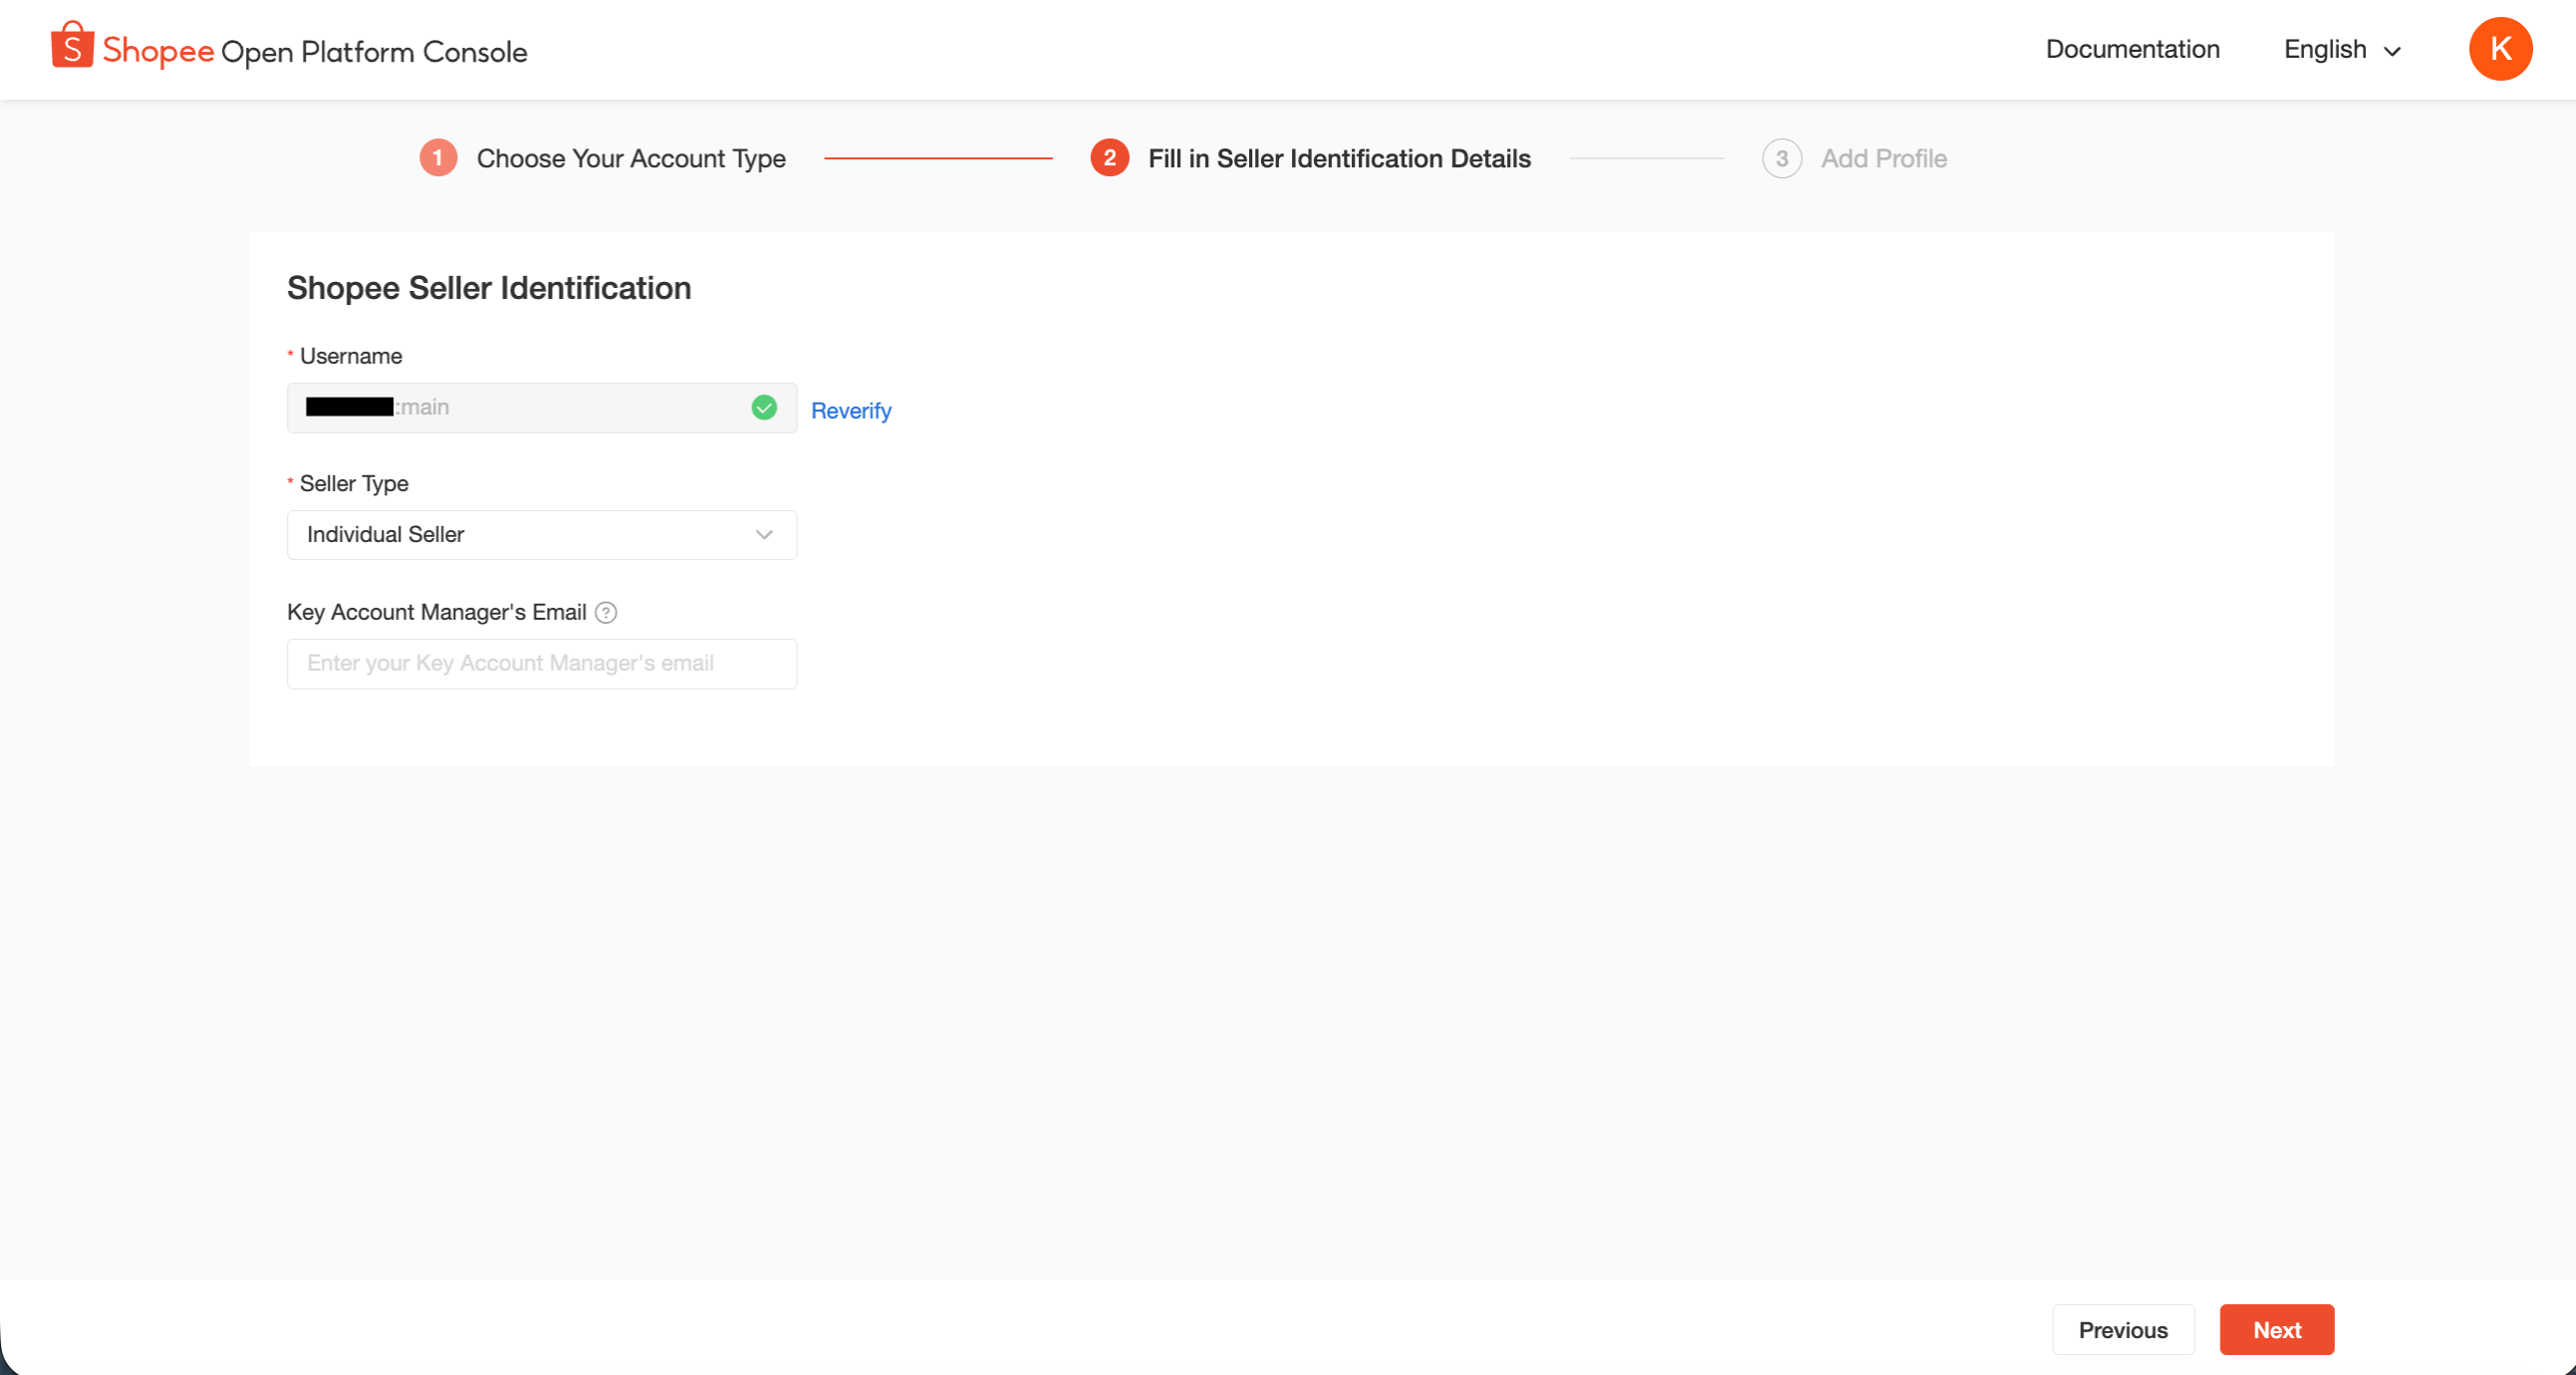Viewport: 2576px width, 1375px height.
Task: Click the Previous button
Action: (2123, 1330)
